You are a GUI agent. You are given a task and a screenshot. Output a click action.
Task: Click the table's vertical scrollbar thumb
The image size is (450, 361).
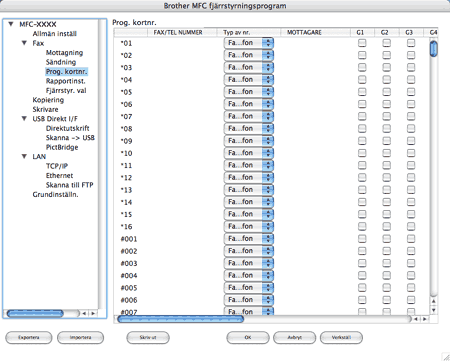433,49
